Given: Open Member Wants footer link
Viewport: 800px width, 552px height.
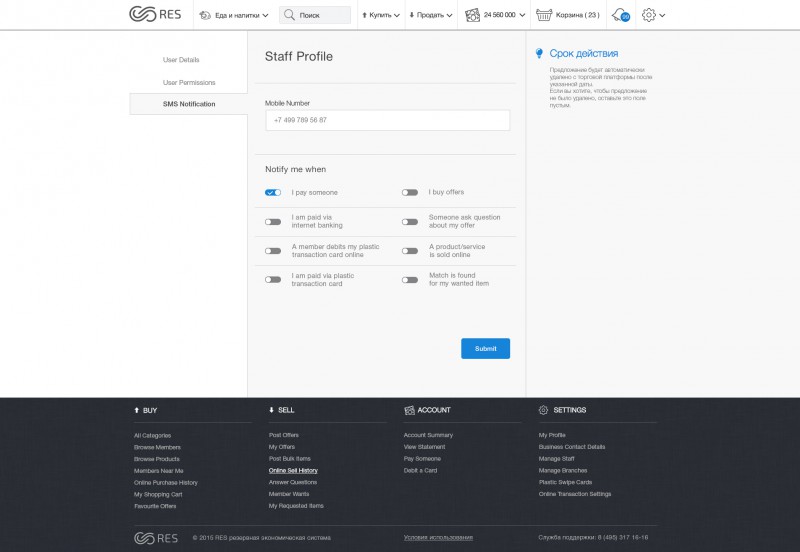Looking at the screenshot, I should point(289,494).
